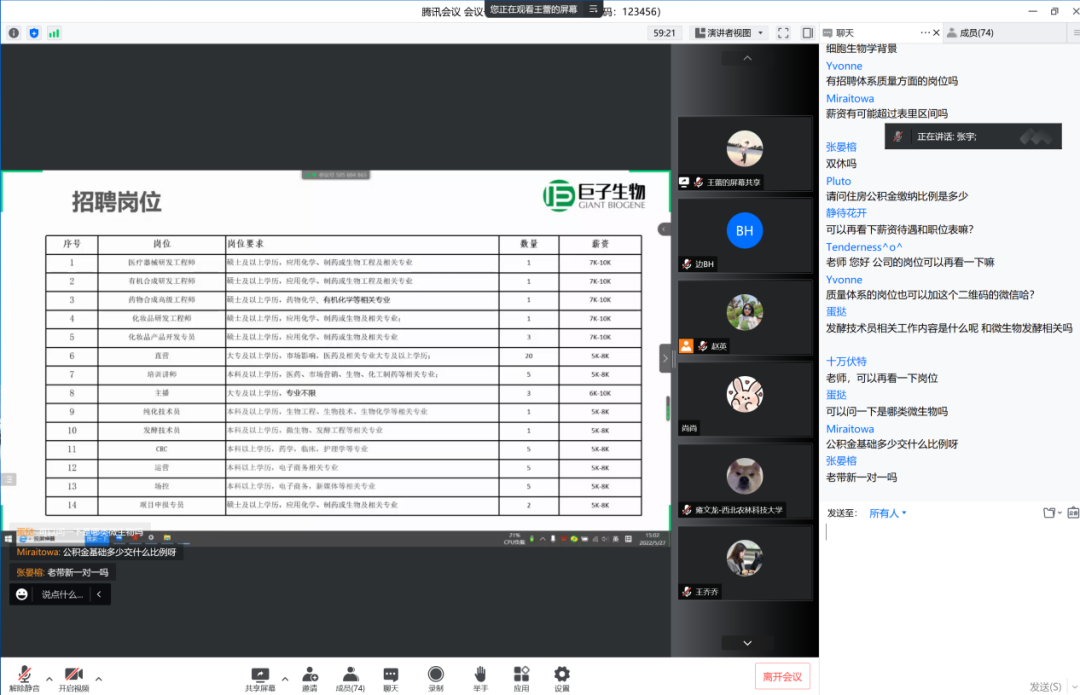Click the 发送(S) send button
The height and width of the screenshot is (695, 1080).
coord(1045,686)
